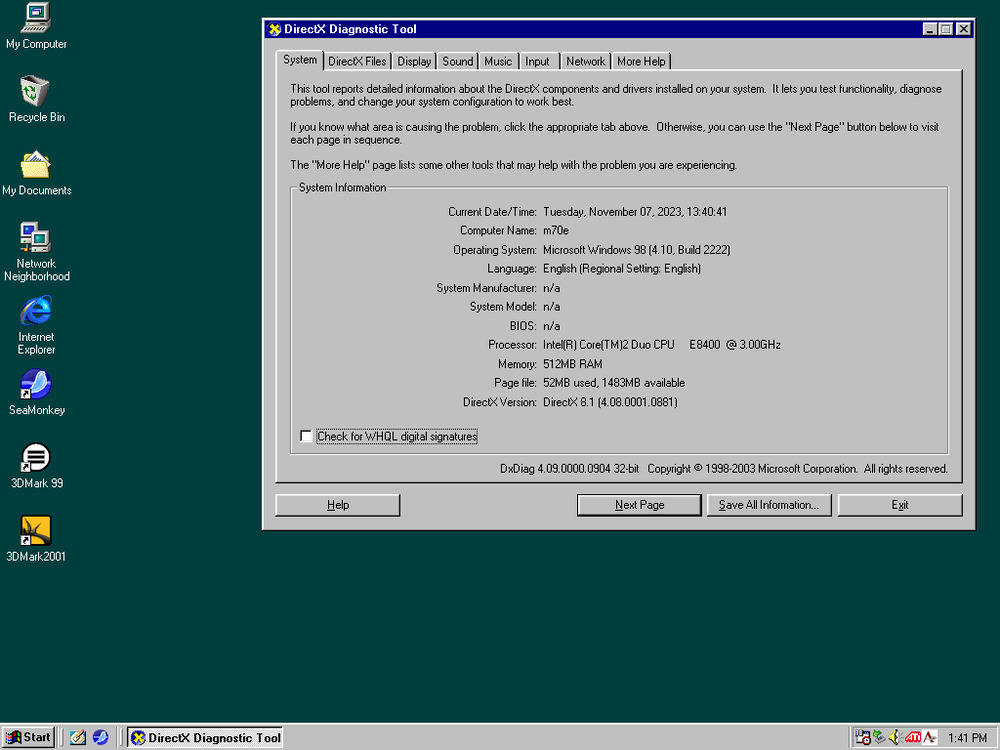Click the Processor value Intel Core 2 Duo
This screenshot has height=750, width=1000.
661,344
